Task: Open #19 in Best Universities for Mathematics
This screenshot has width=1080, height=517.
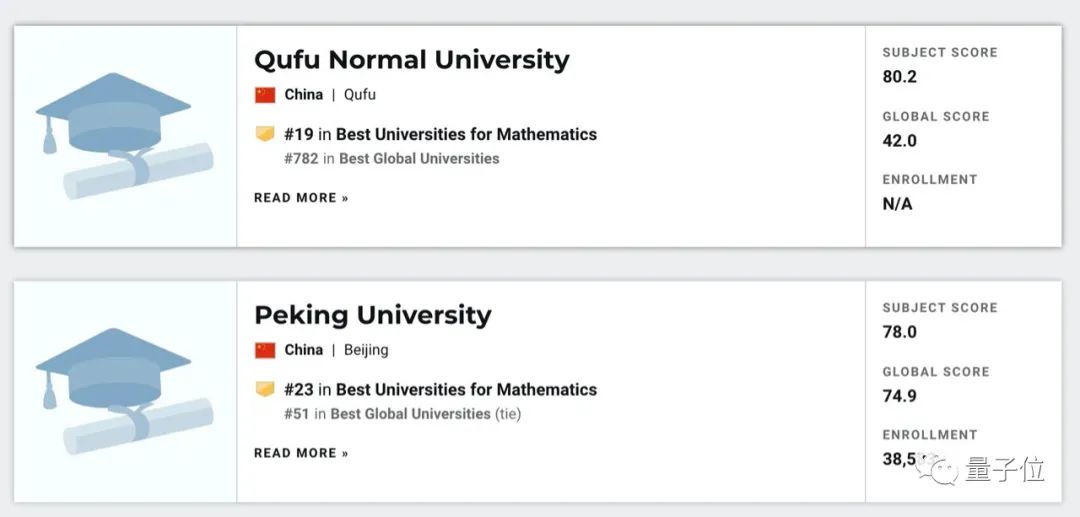Action: (x=440, y=134)
